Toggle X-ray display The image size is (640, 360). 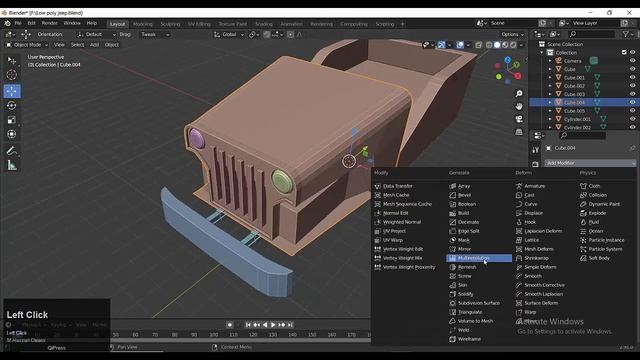coord(478,45)
